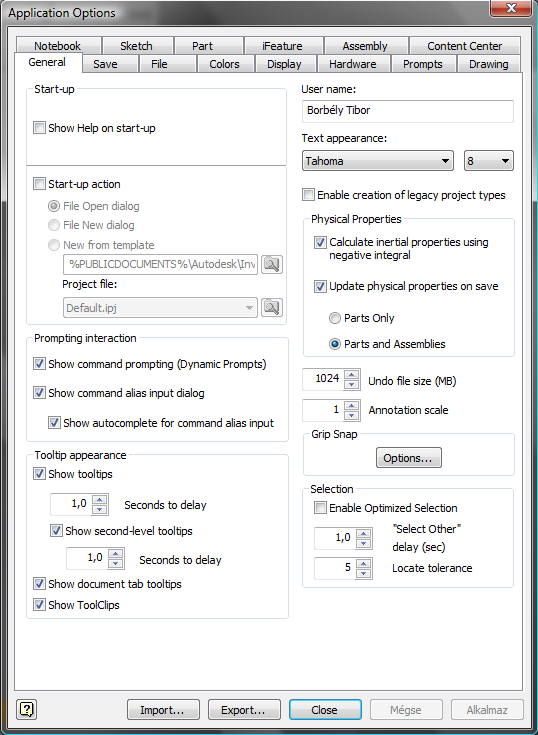
Task: Increase Select Other delay spinner value
Action: pyautogui.click(x=364, y=533)
